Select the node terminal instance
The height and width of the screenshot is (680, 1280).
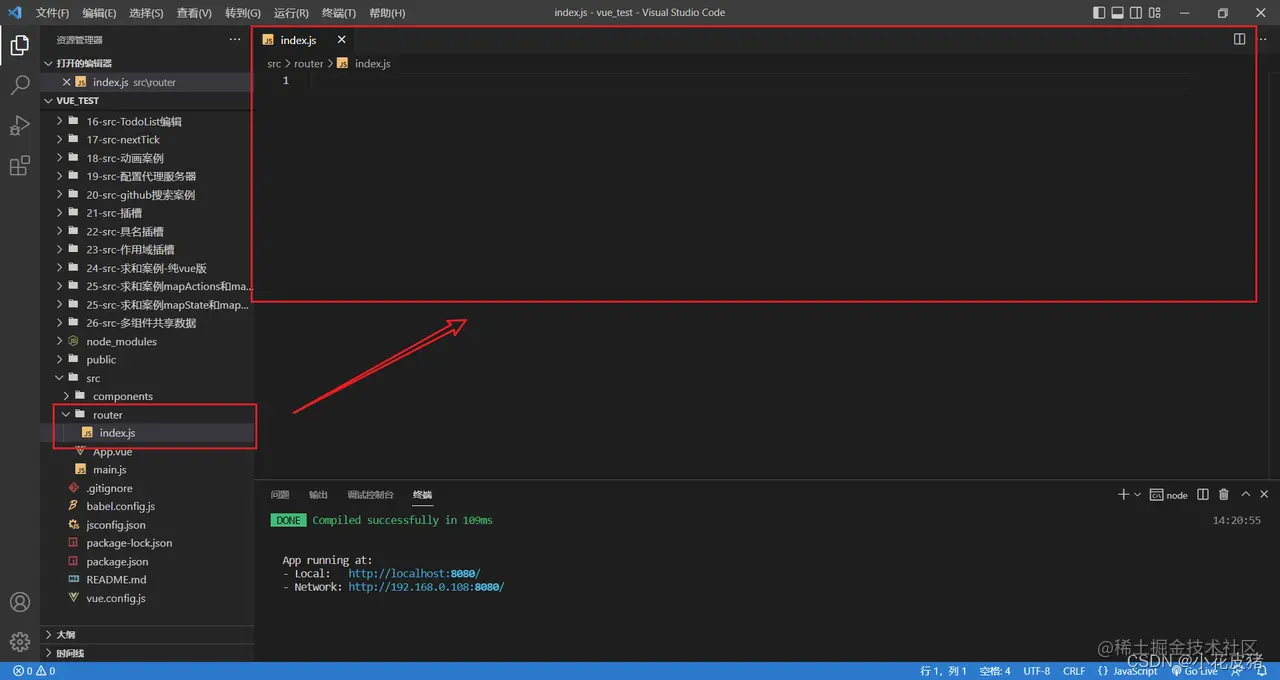(x=1169, y=494)
